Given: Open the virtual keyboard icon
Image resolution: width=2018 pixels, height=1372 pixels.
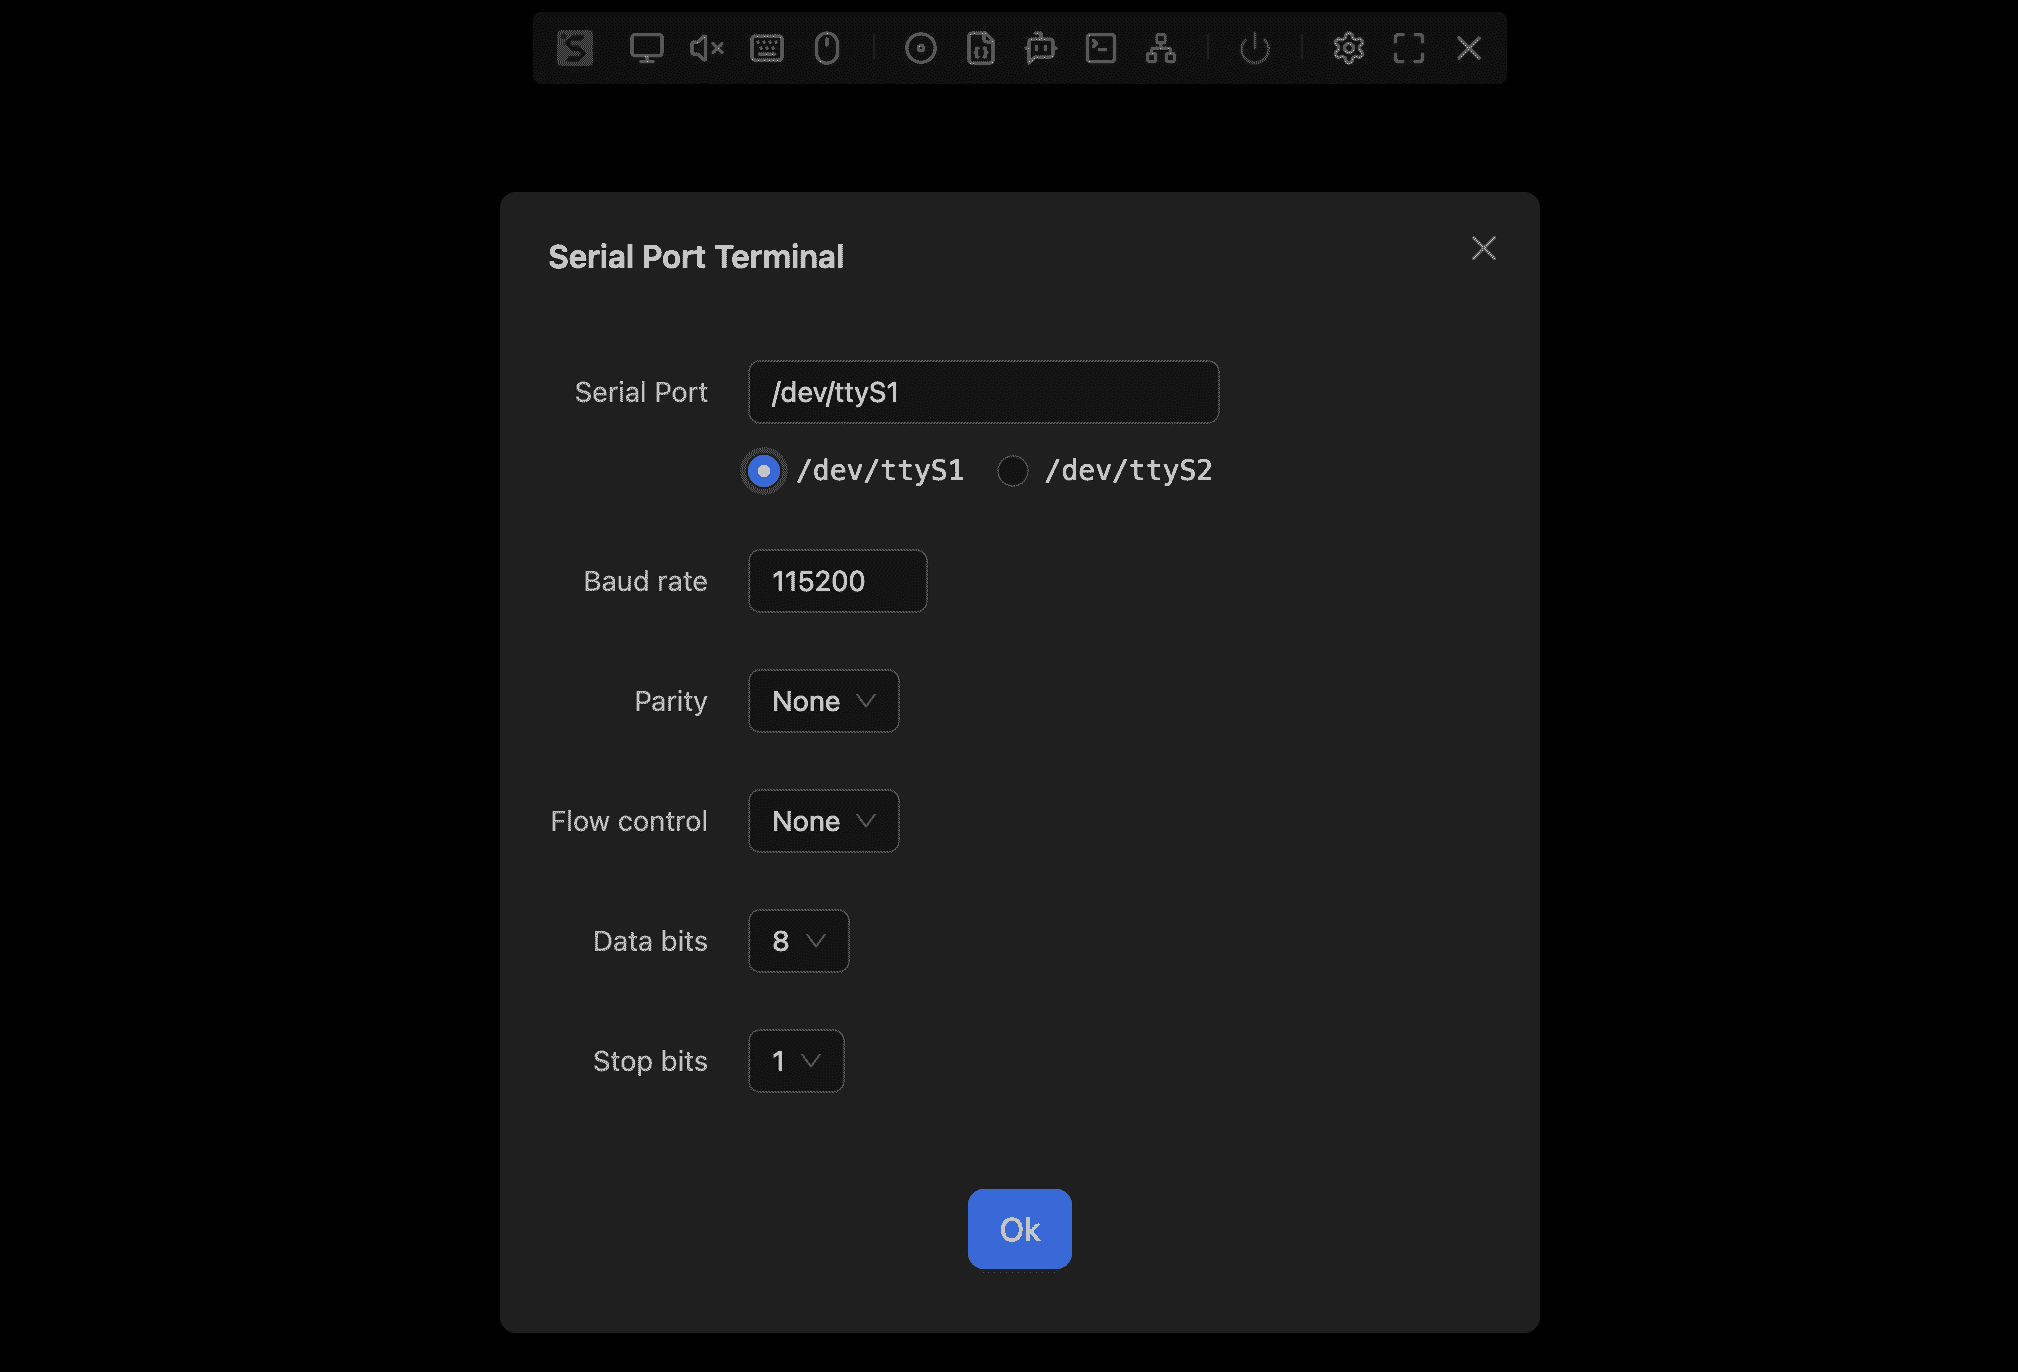Looking at the screenshot, I should (x=766, y=48).
